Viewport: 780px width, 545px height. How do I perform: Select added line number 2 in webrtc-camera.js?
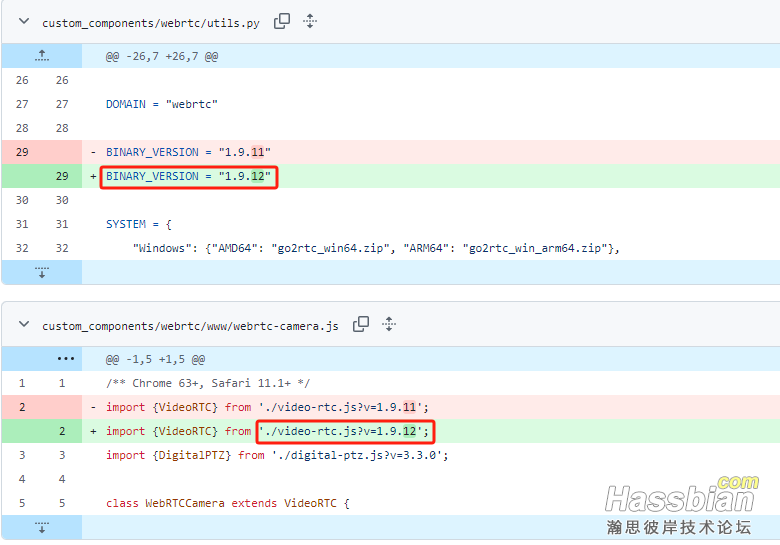62,431
